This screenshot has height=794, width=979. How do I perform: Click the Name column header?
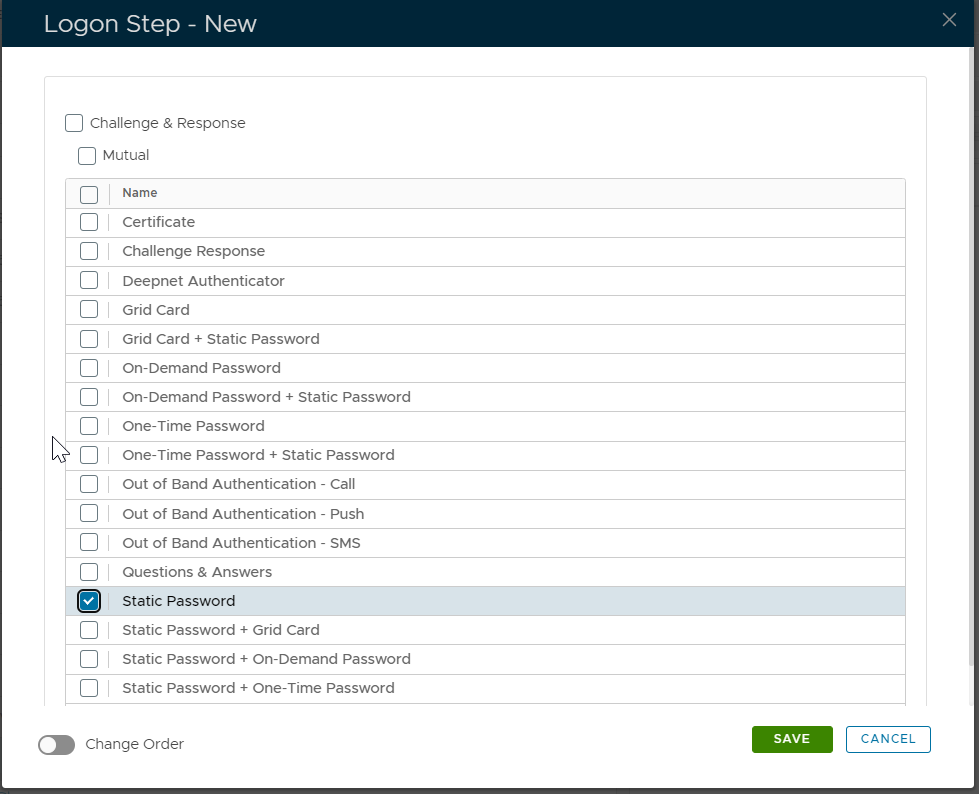click(140, 193)
